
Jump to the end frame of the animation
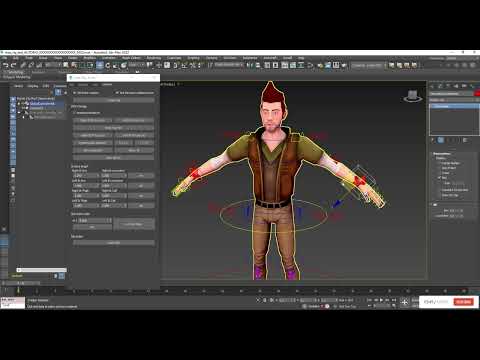click(394, 300)
